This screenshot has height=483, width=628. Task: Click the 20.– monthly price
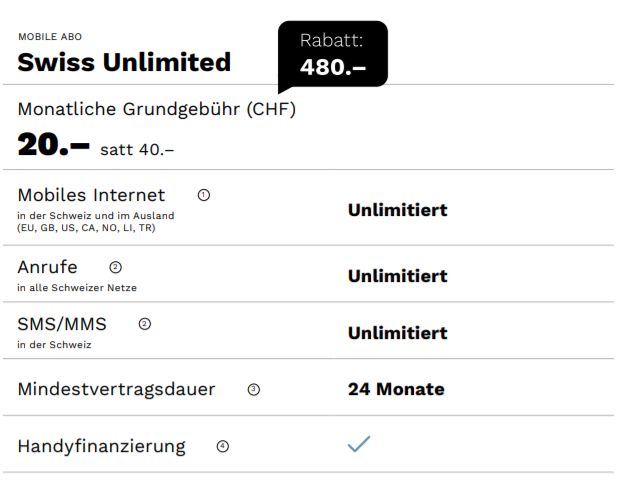point(54,146)
